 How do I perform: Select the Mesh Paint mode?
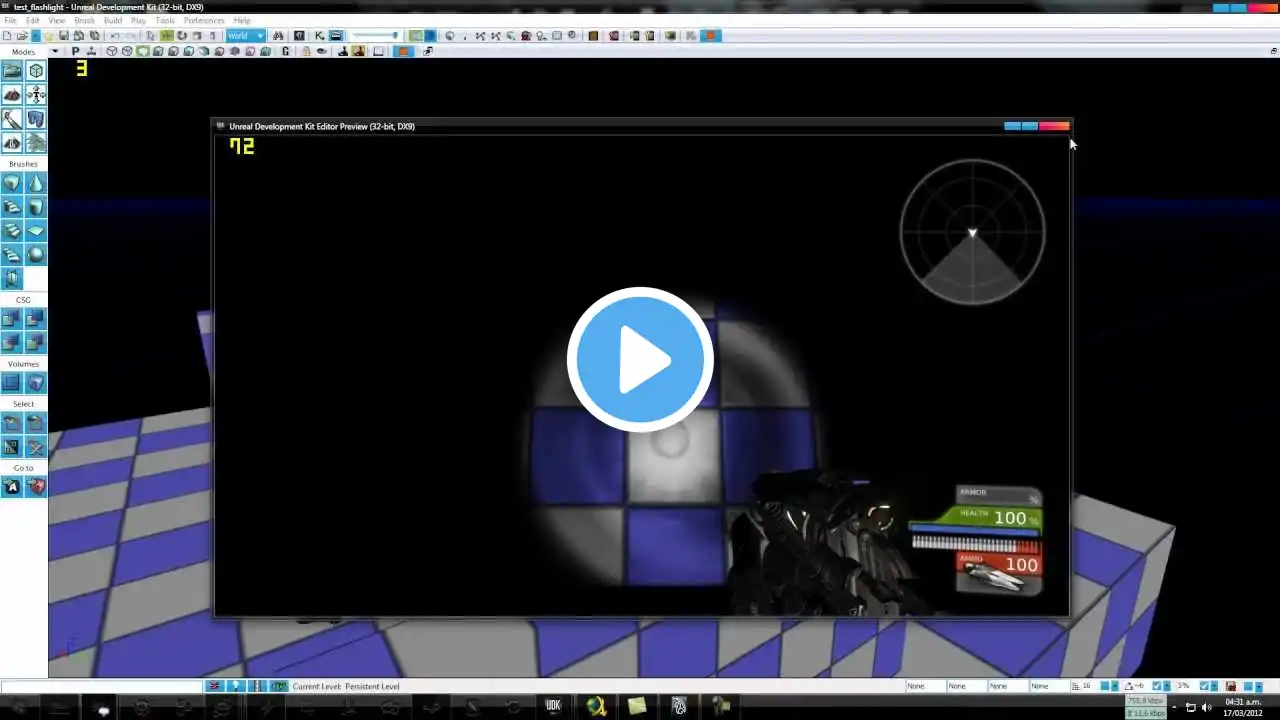(x=12, y=119)
